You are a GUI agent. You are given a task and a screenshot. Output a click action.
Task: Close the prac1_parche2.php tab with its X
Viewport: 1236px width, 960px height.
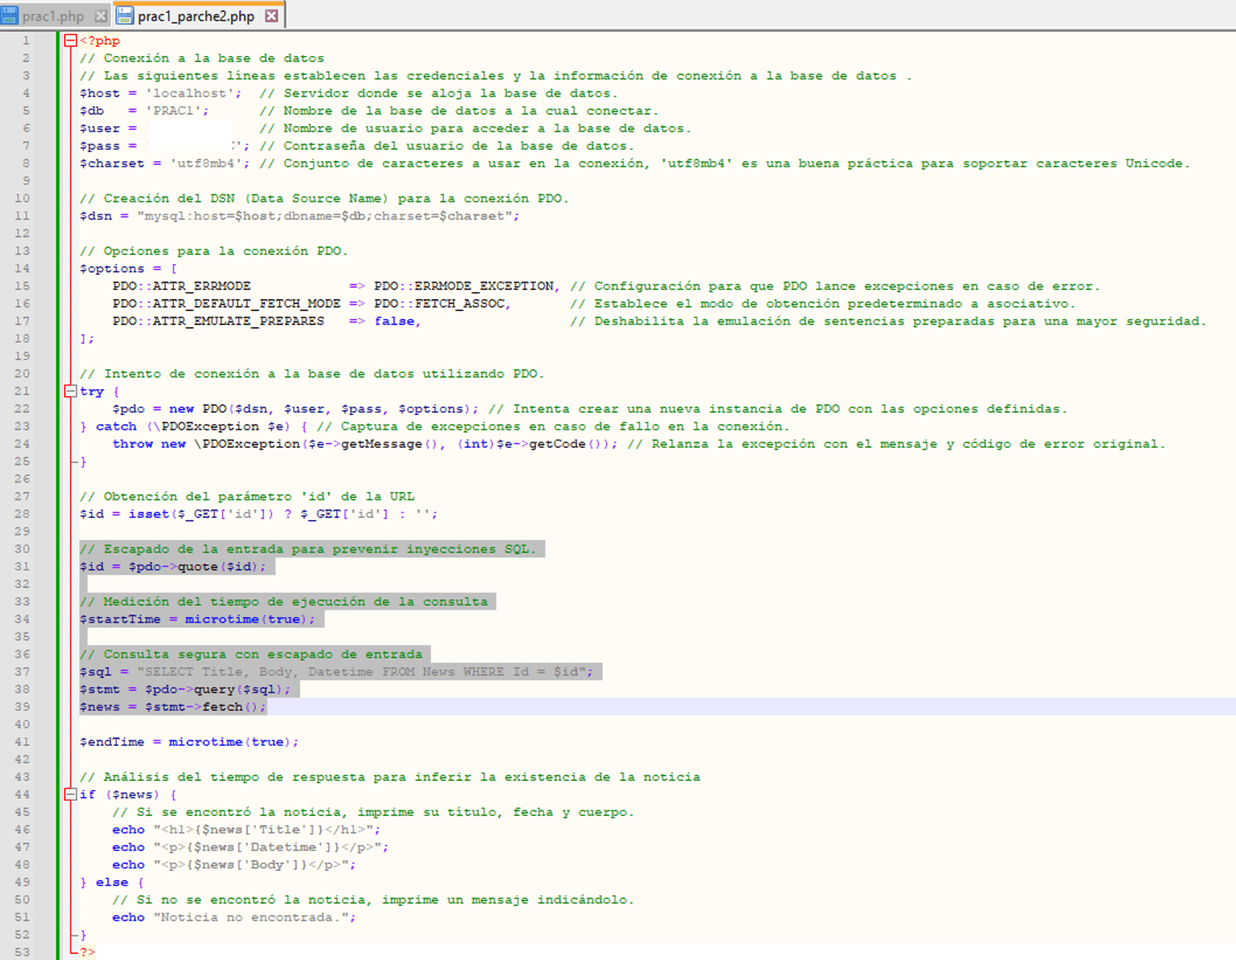[272, 16]
